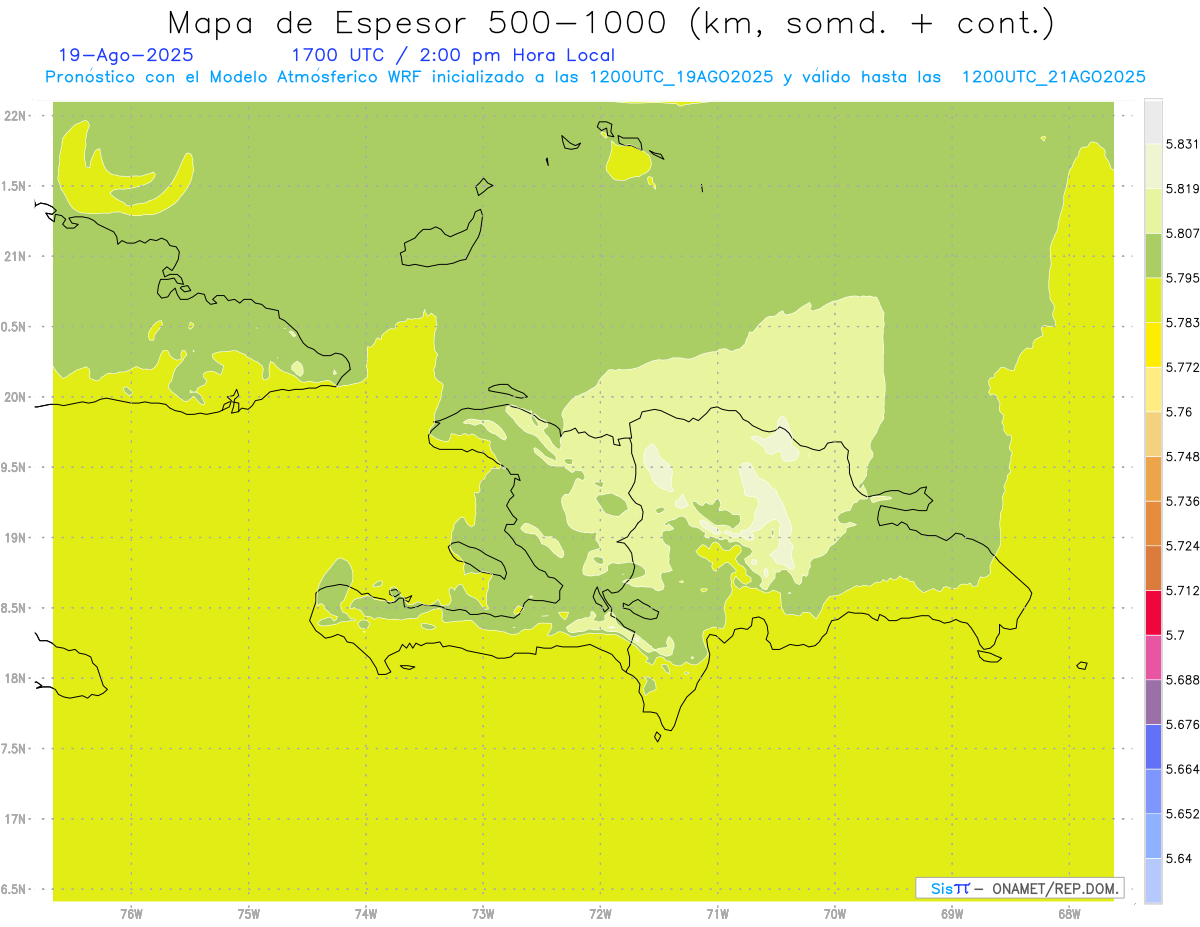This screenshot has width=1200, height=927.
Task: Pick the dark blue swatch between 5.676 and 5.664
Action: pyautogui.click(x=1153, y=747)
